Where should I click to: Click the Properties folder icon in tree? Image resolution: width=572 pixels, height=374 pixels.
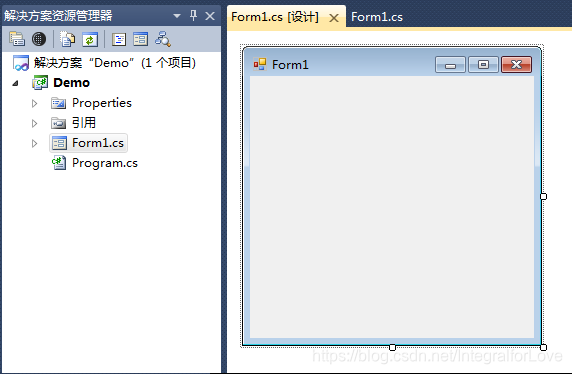coord(58,103)
